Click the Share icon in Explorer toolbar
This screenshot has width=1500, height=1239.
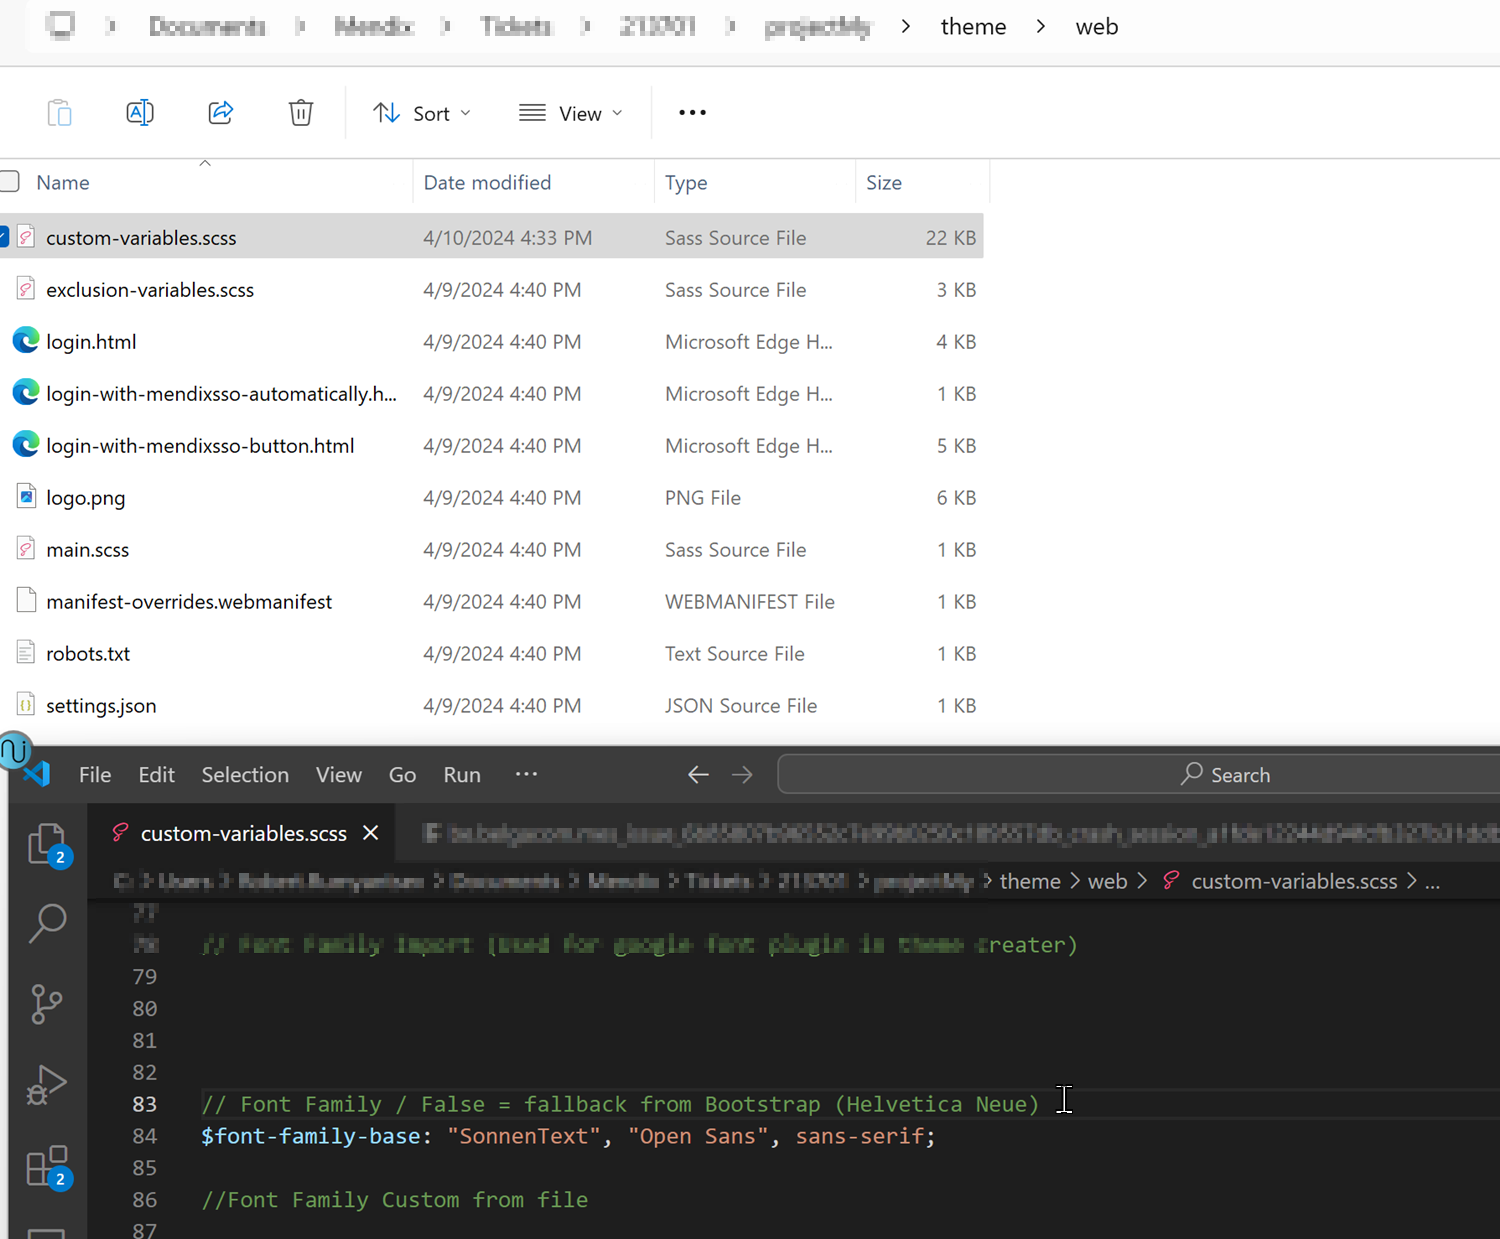[221, 113]
